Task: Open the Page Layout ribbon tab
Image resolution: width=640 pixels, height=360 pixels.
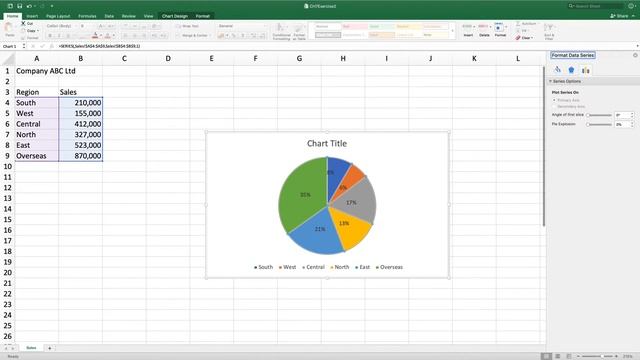Action: tap(58, 16)
